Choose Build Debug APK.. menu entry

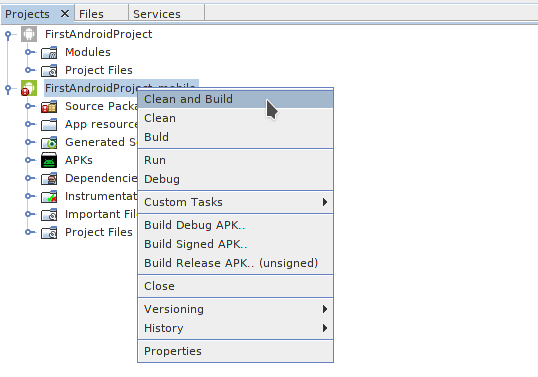click(235, 225)
